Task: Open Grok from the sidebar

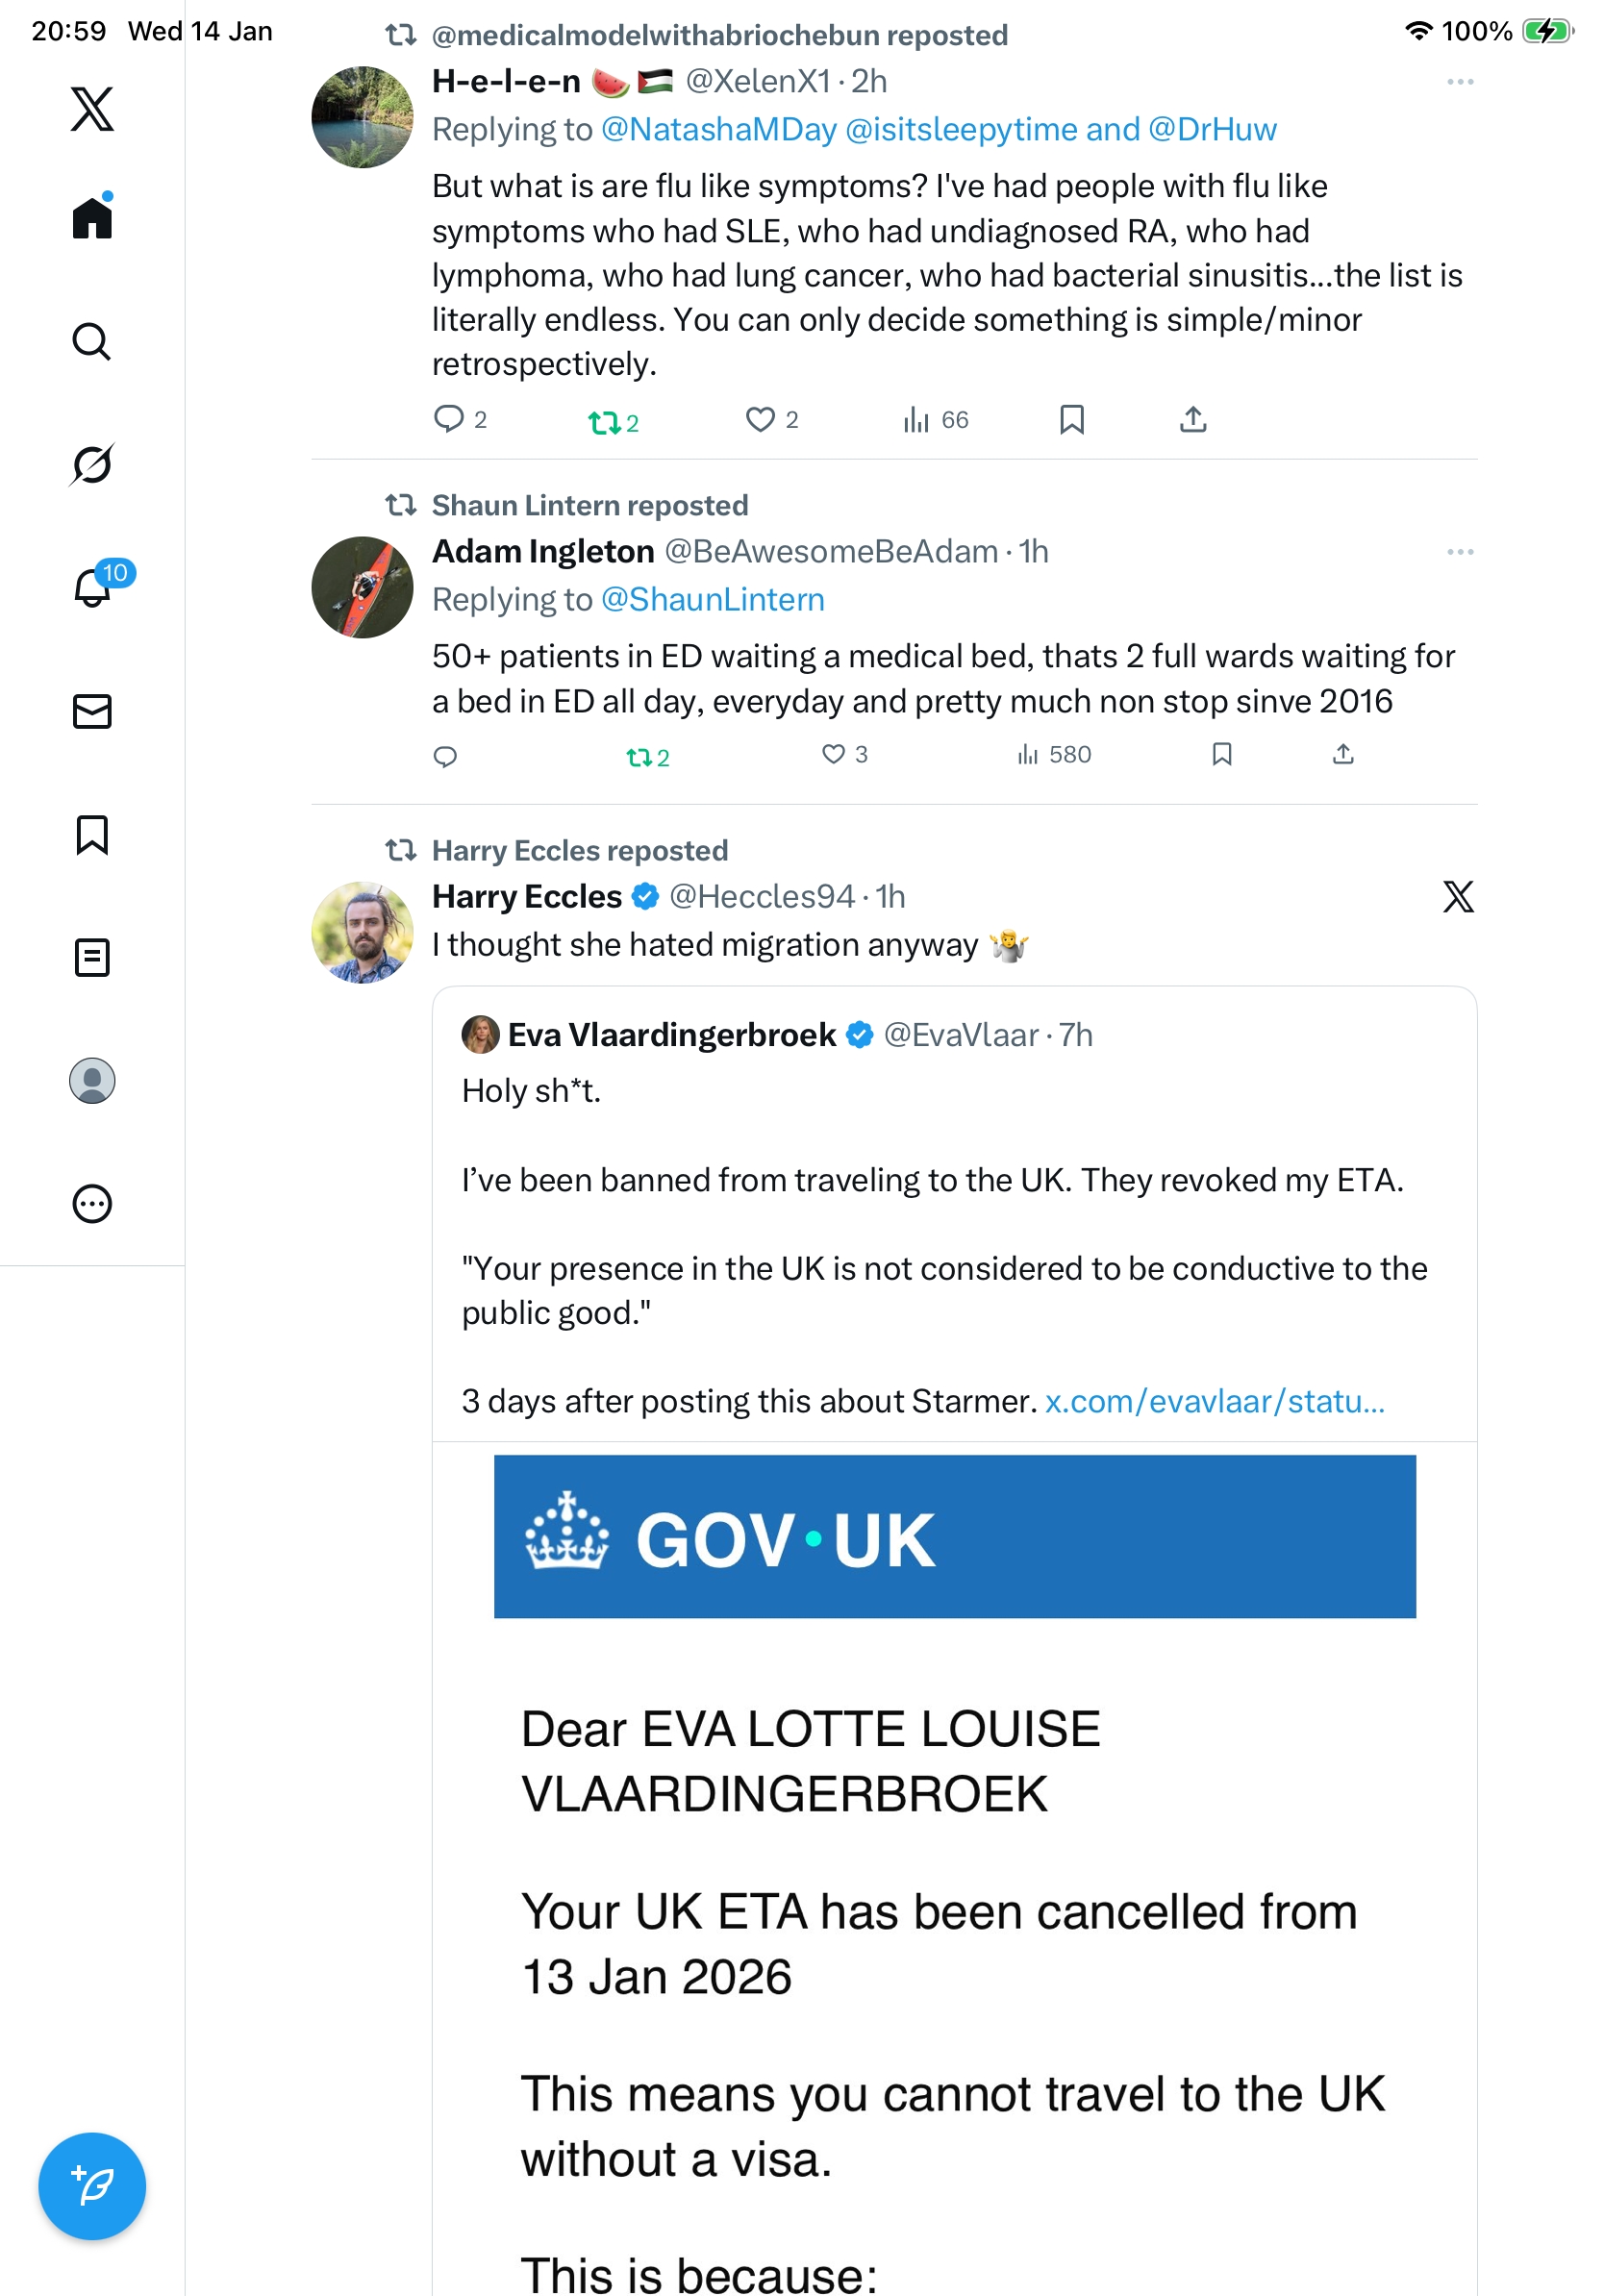Action: [x=92, y=464]
